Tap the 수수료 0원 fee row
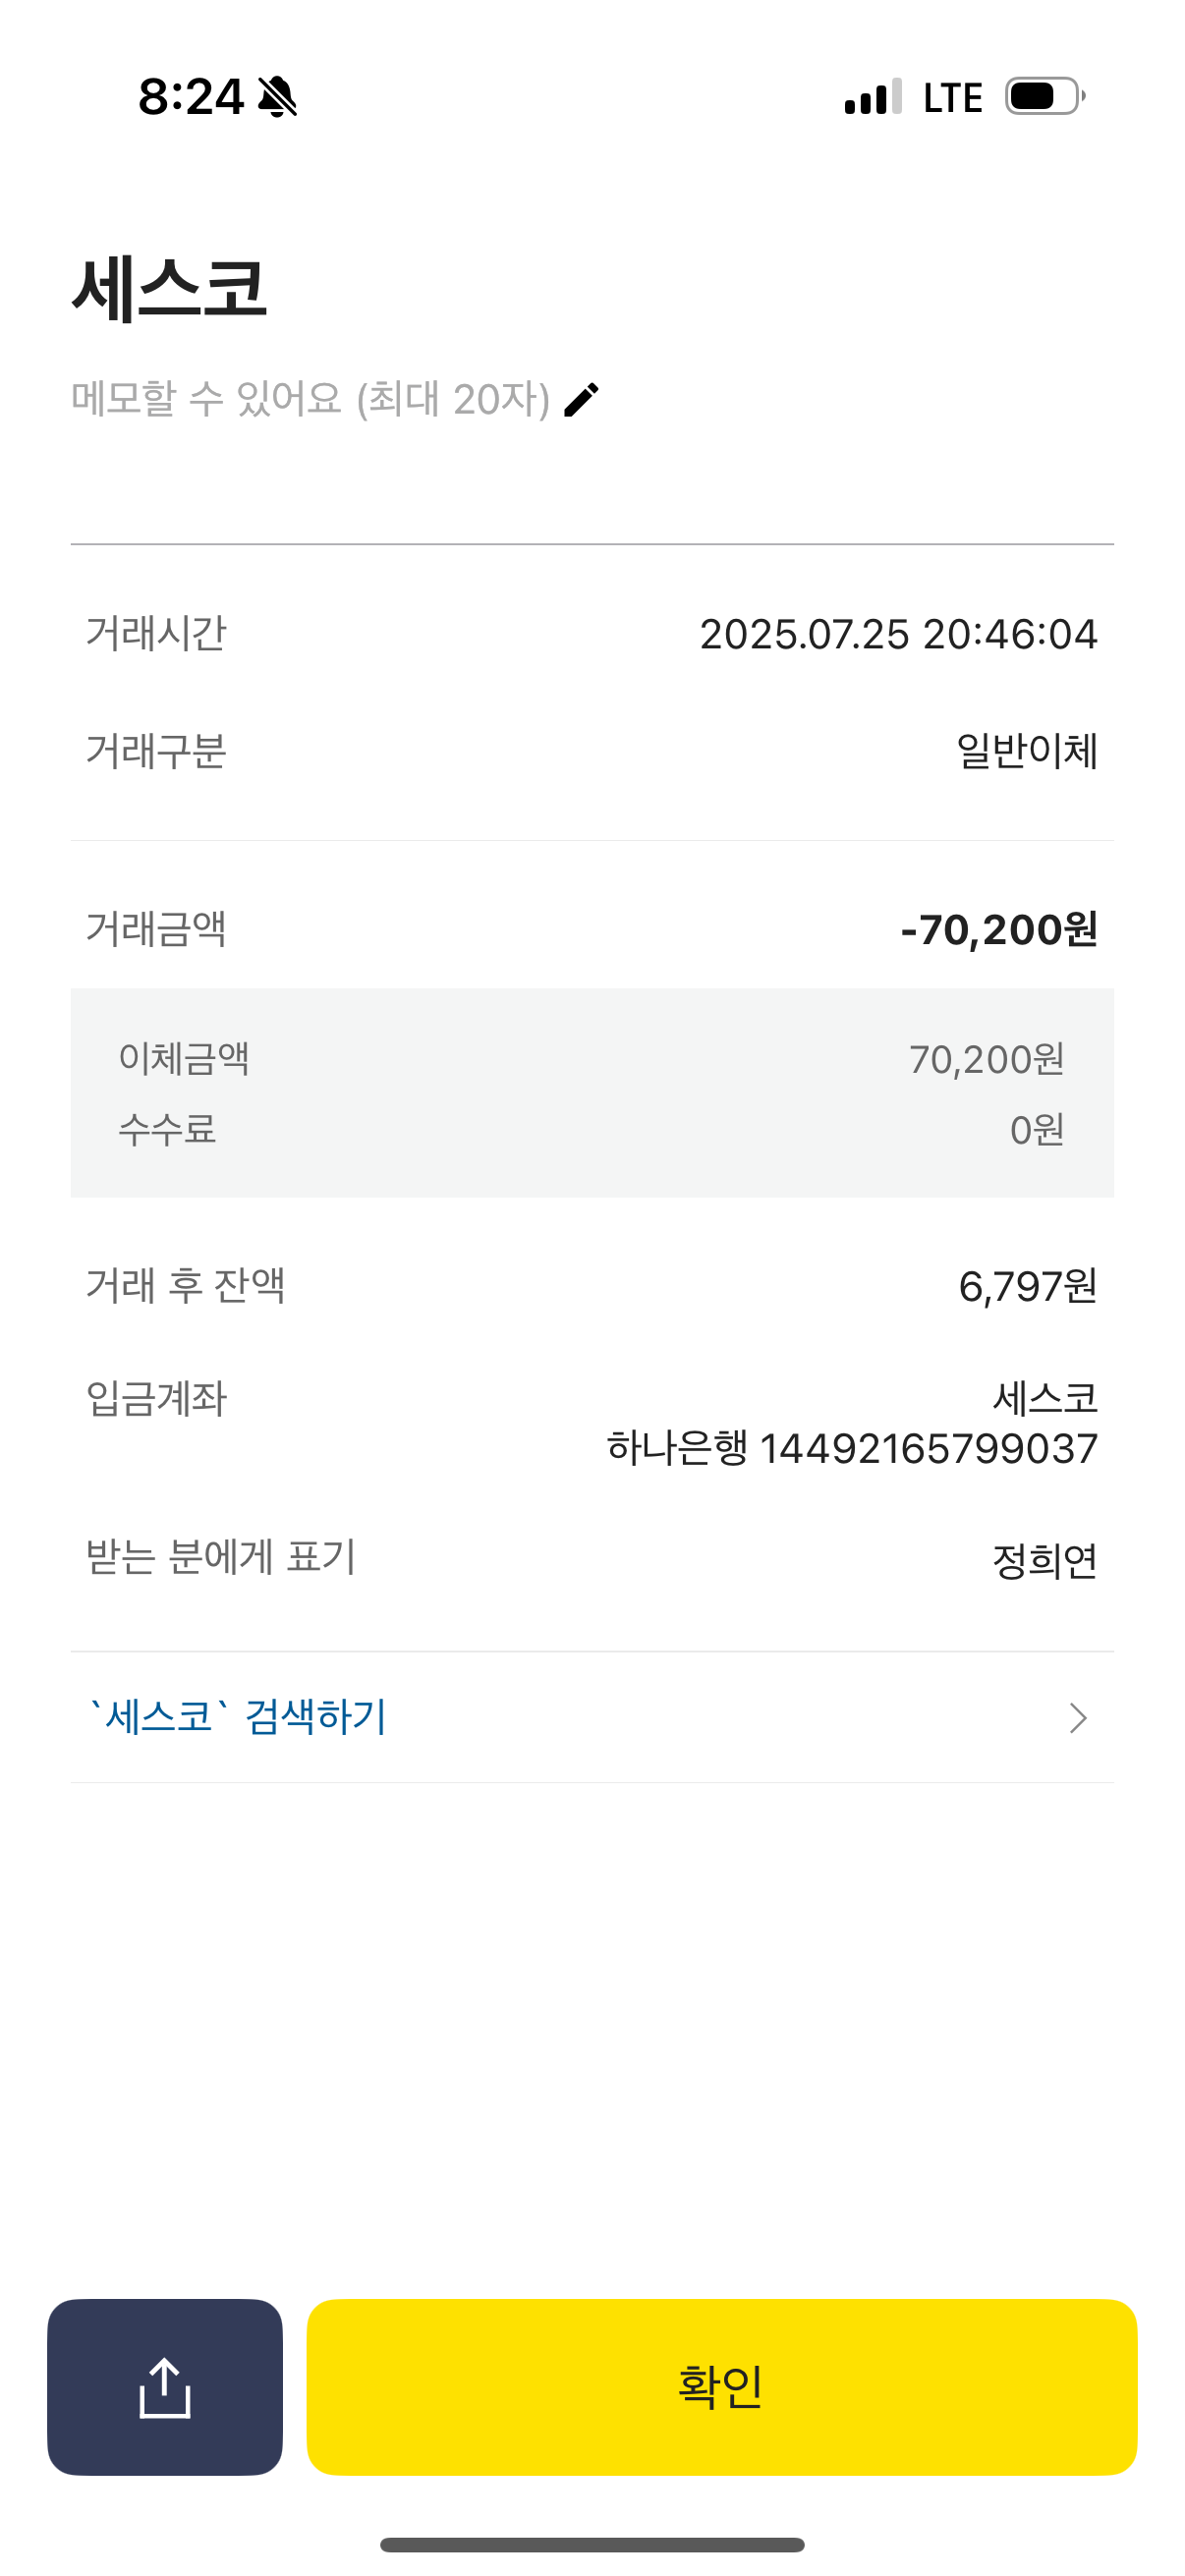 [x=592, y=1130]
